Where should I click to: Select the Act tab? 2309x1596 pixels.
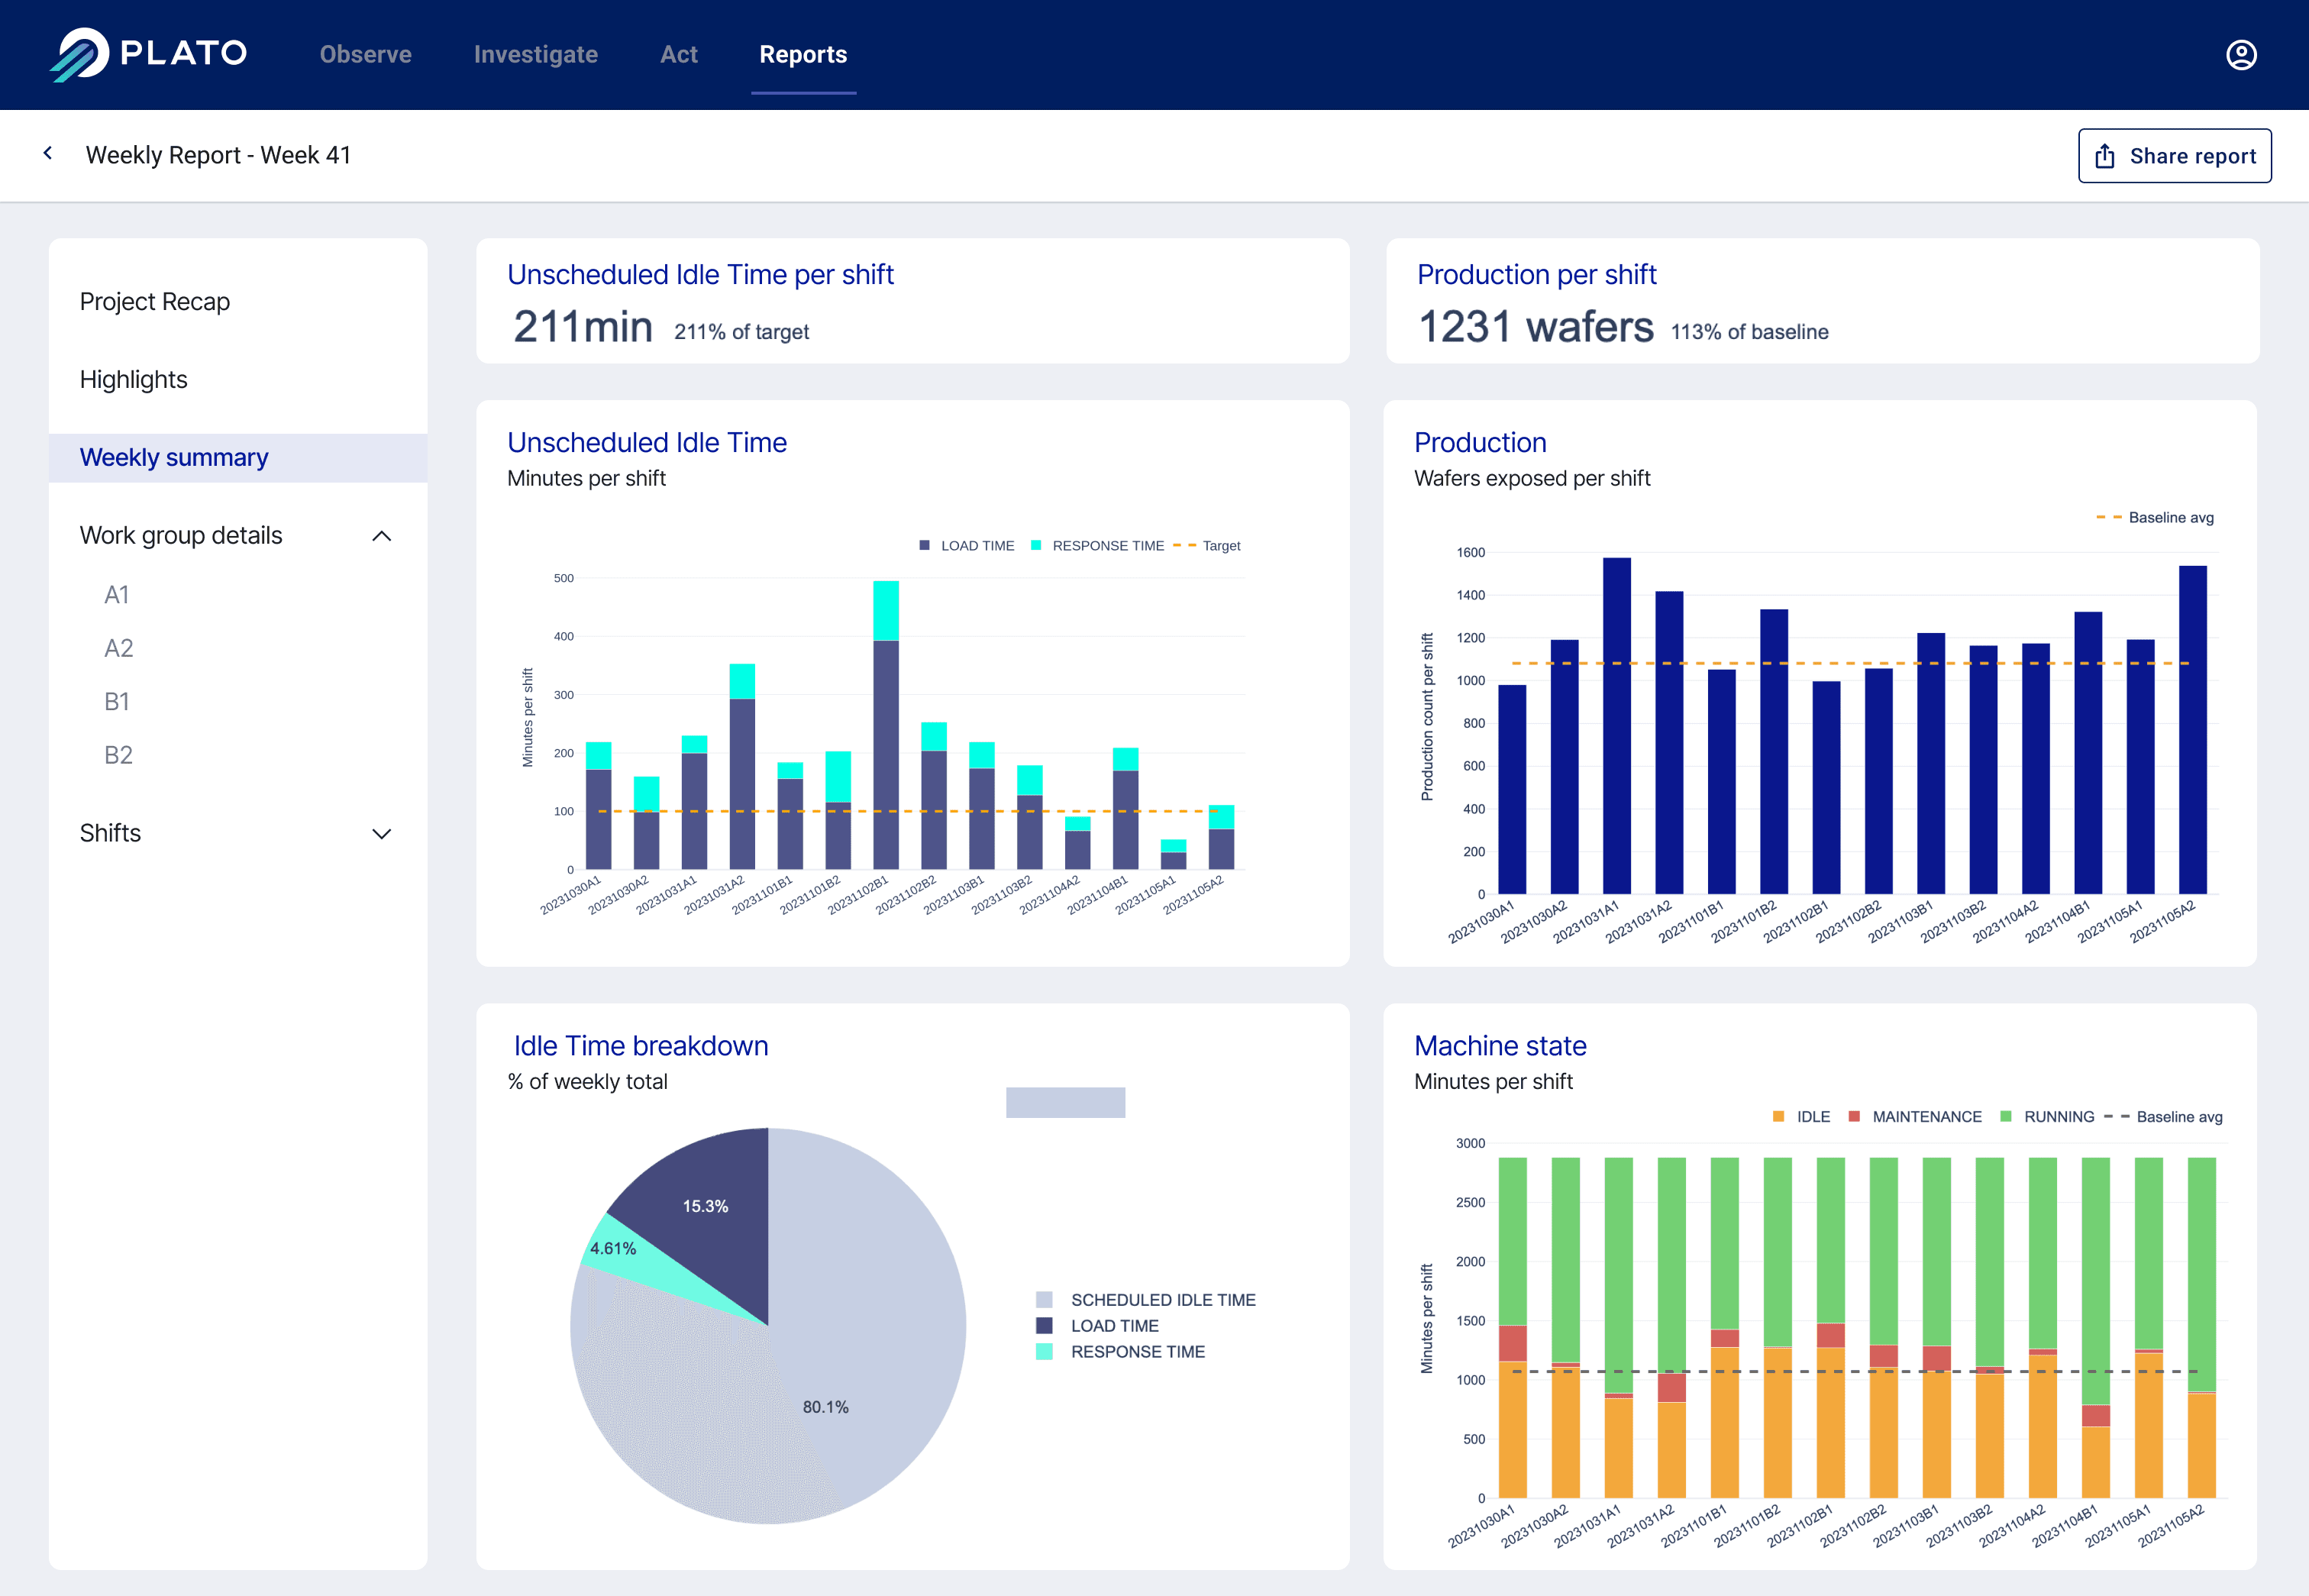[679, 55]
